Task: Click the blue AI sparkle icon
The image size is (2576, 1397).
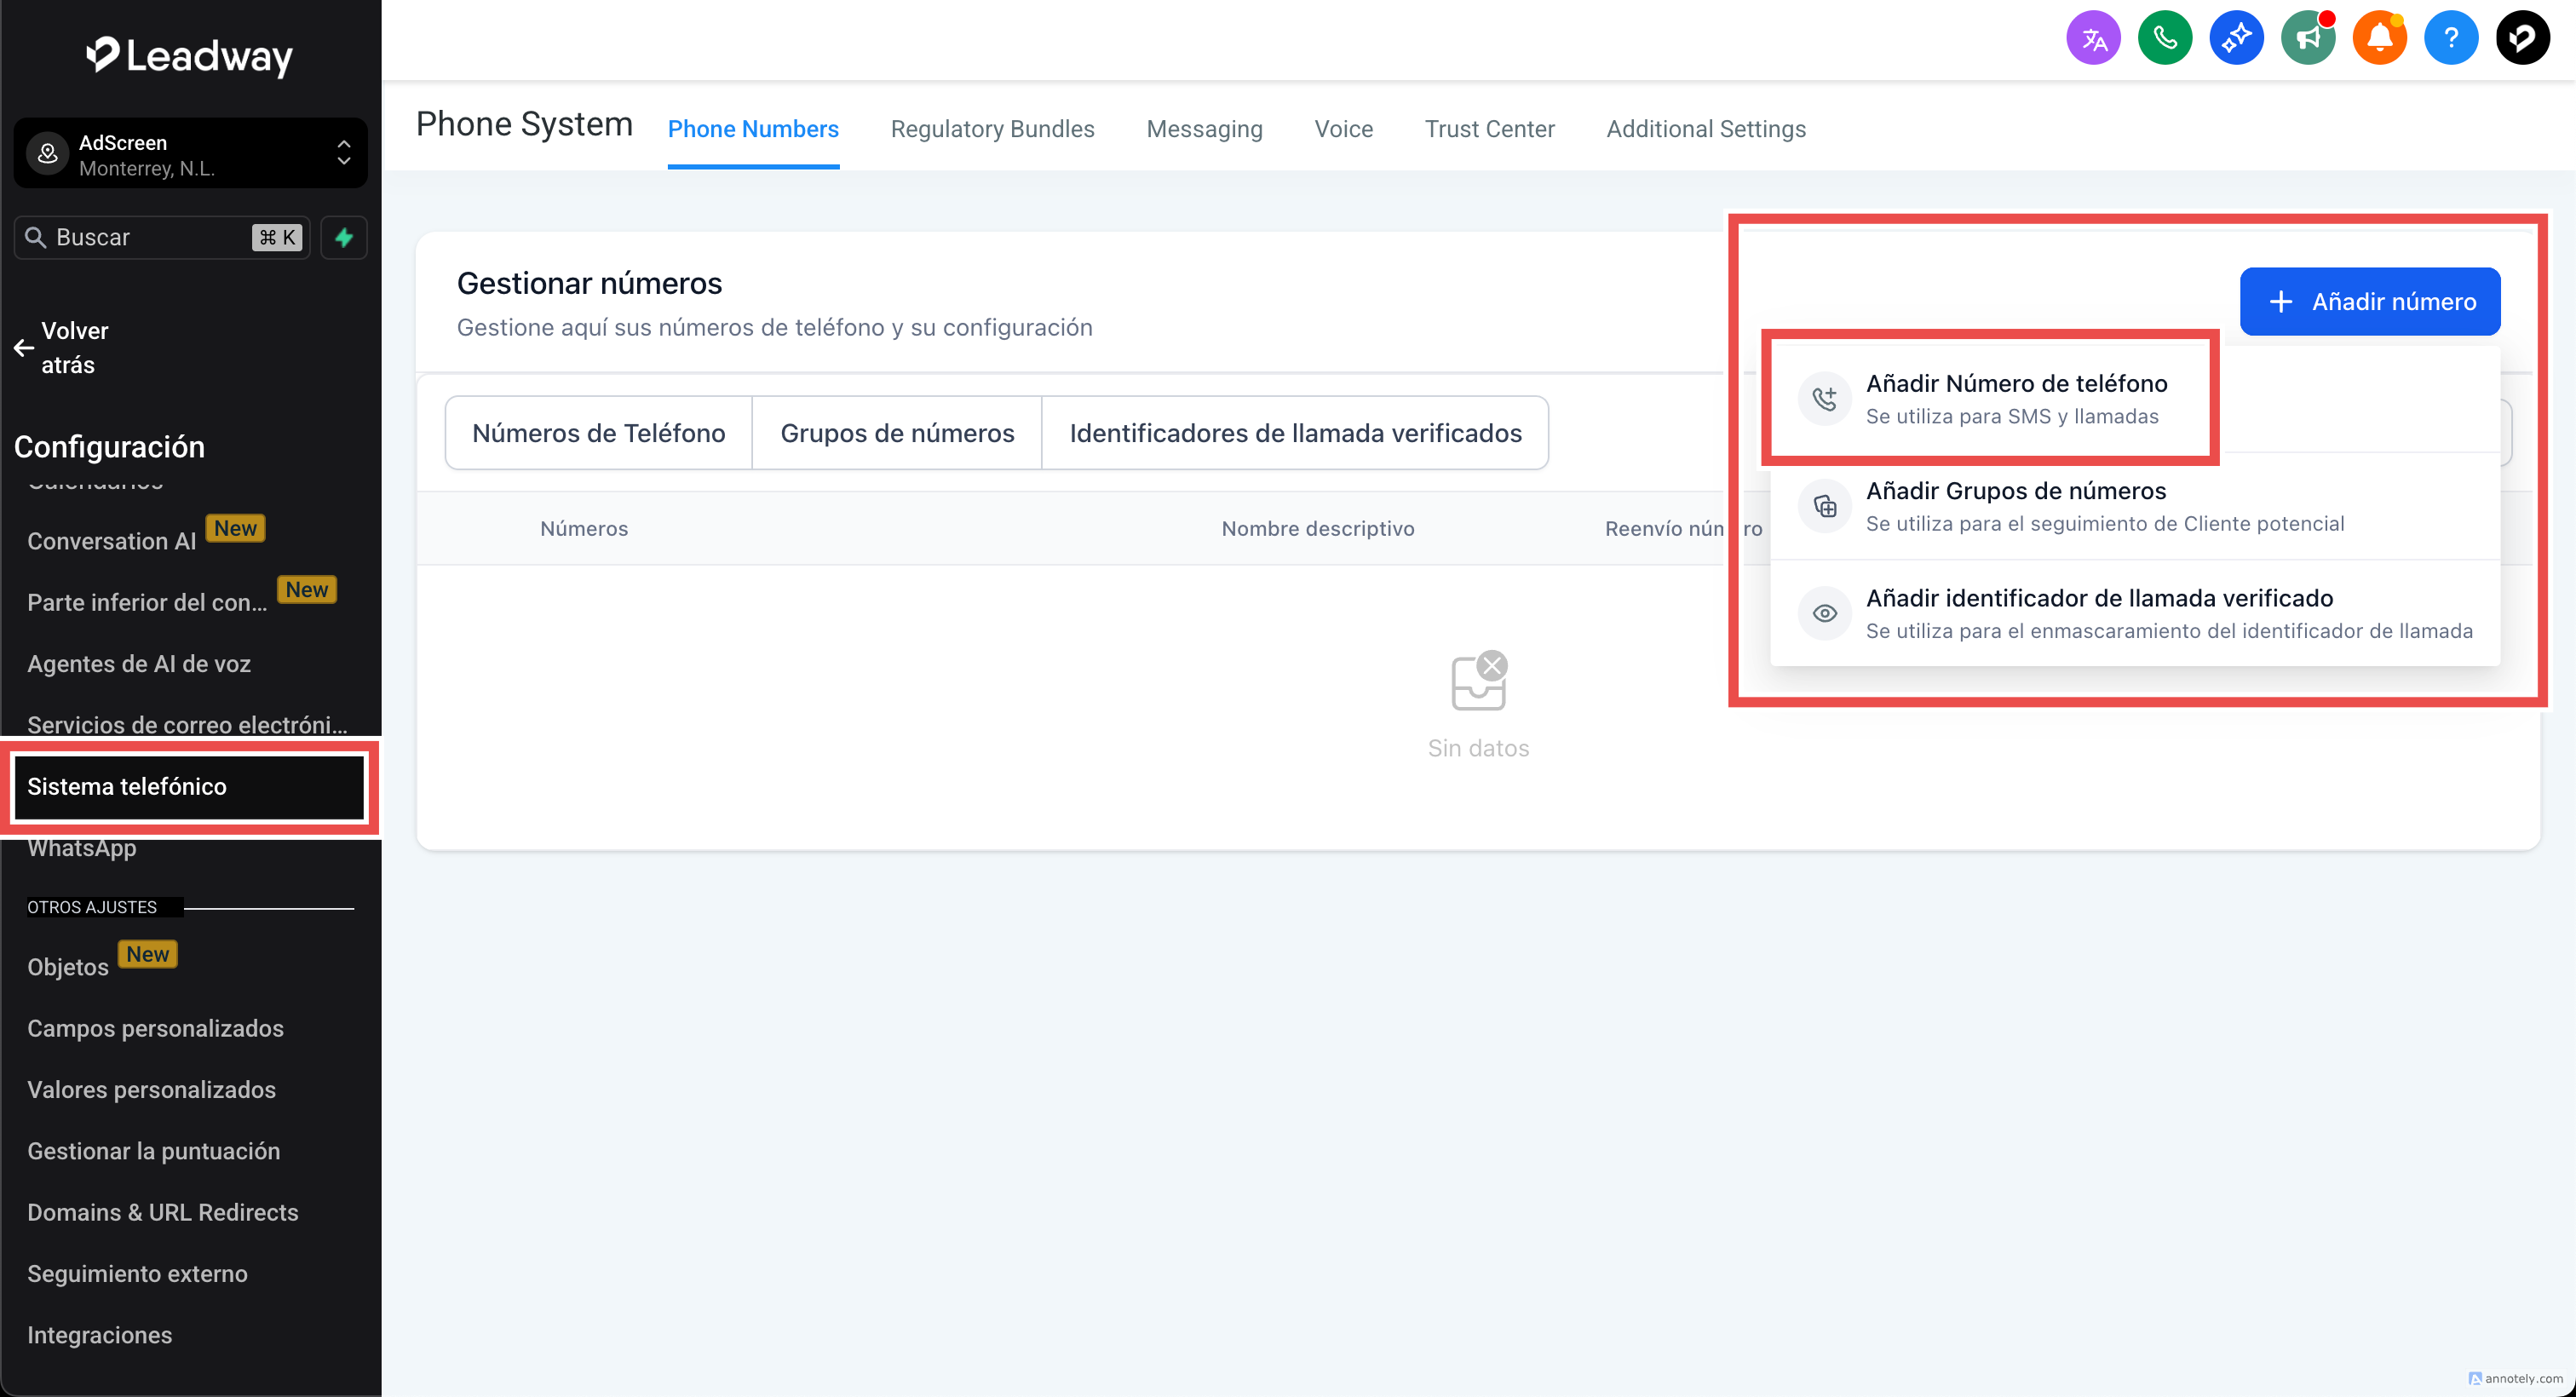Action: [2236, 38]
